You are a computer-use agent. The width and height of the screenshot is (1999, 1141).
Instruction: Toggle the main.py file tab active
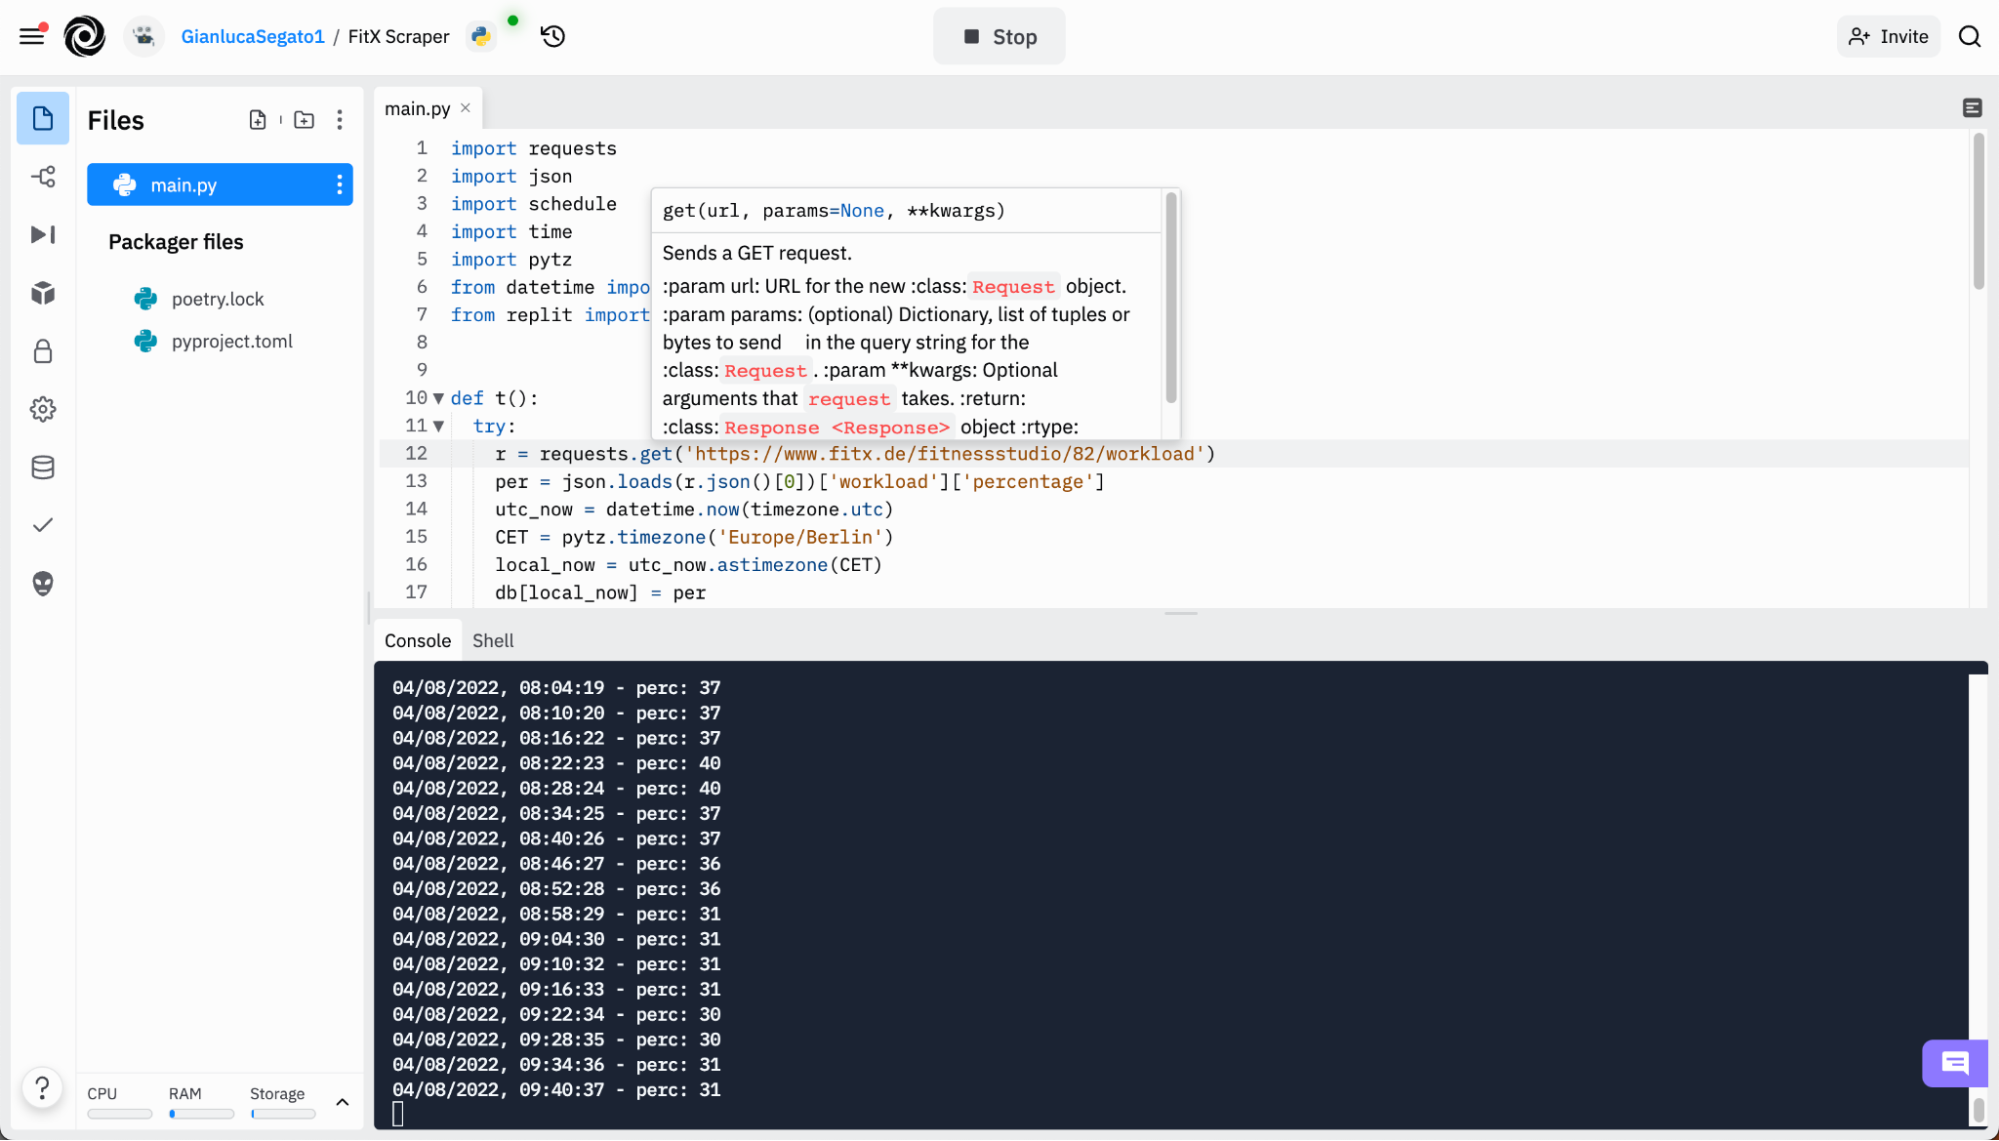tap(417, 107)
